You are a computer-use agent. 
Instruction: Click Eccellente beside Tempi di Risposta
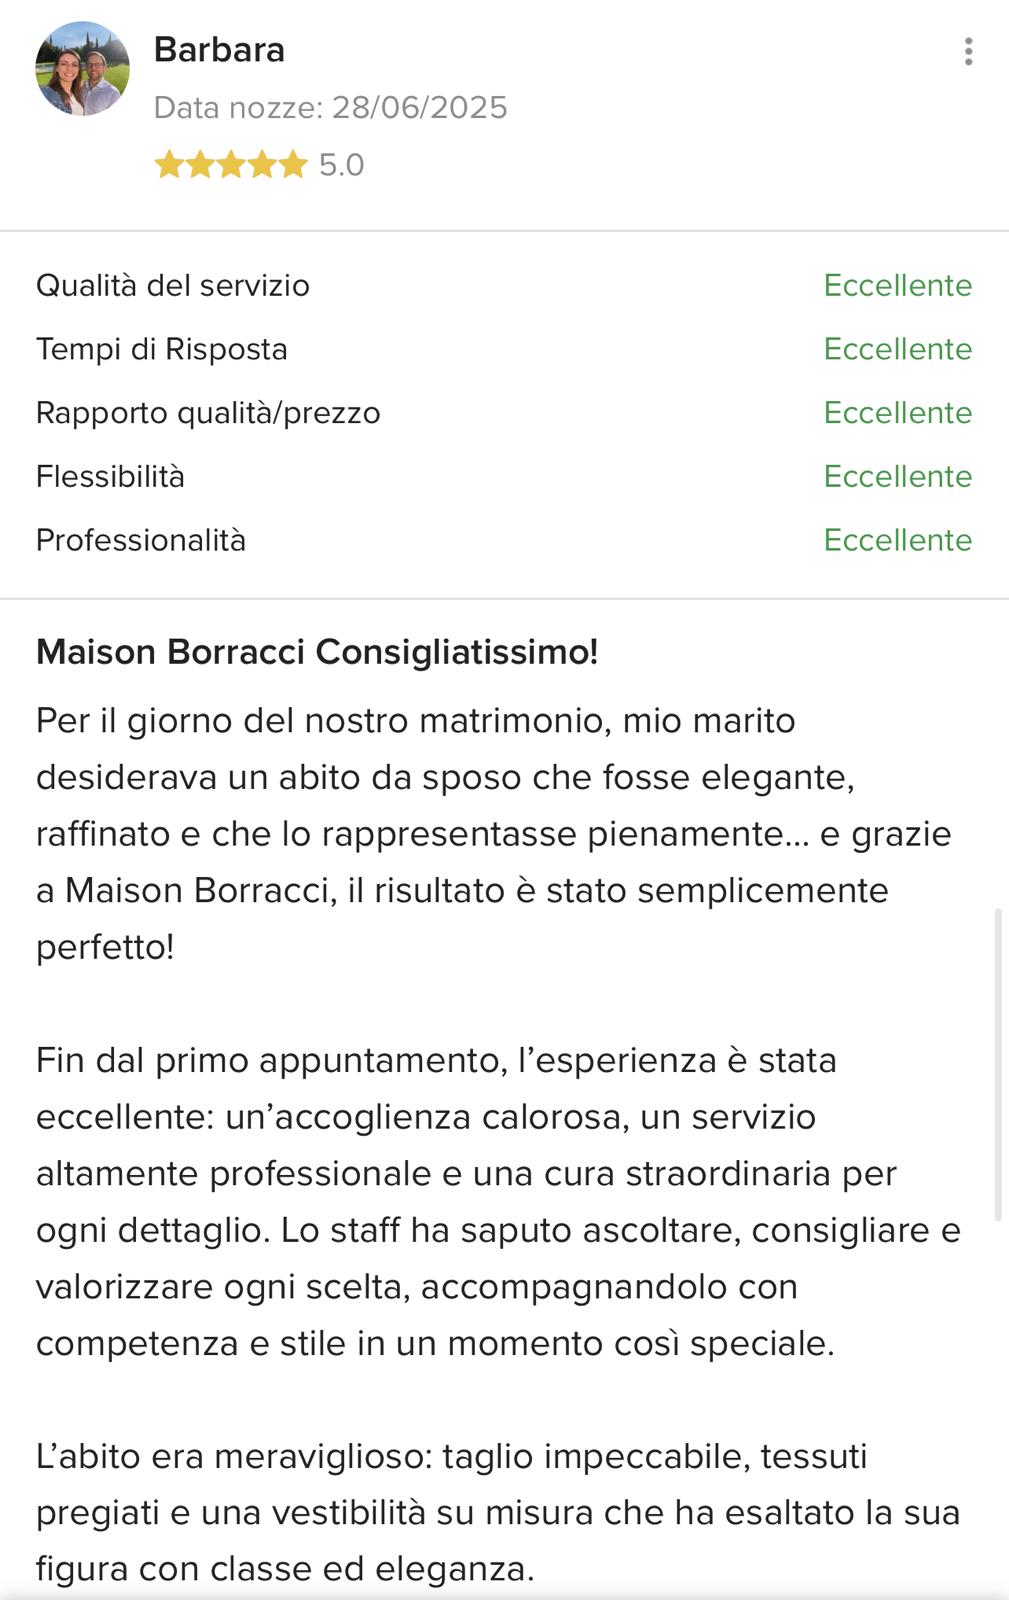point(897,349)
